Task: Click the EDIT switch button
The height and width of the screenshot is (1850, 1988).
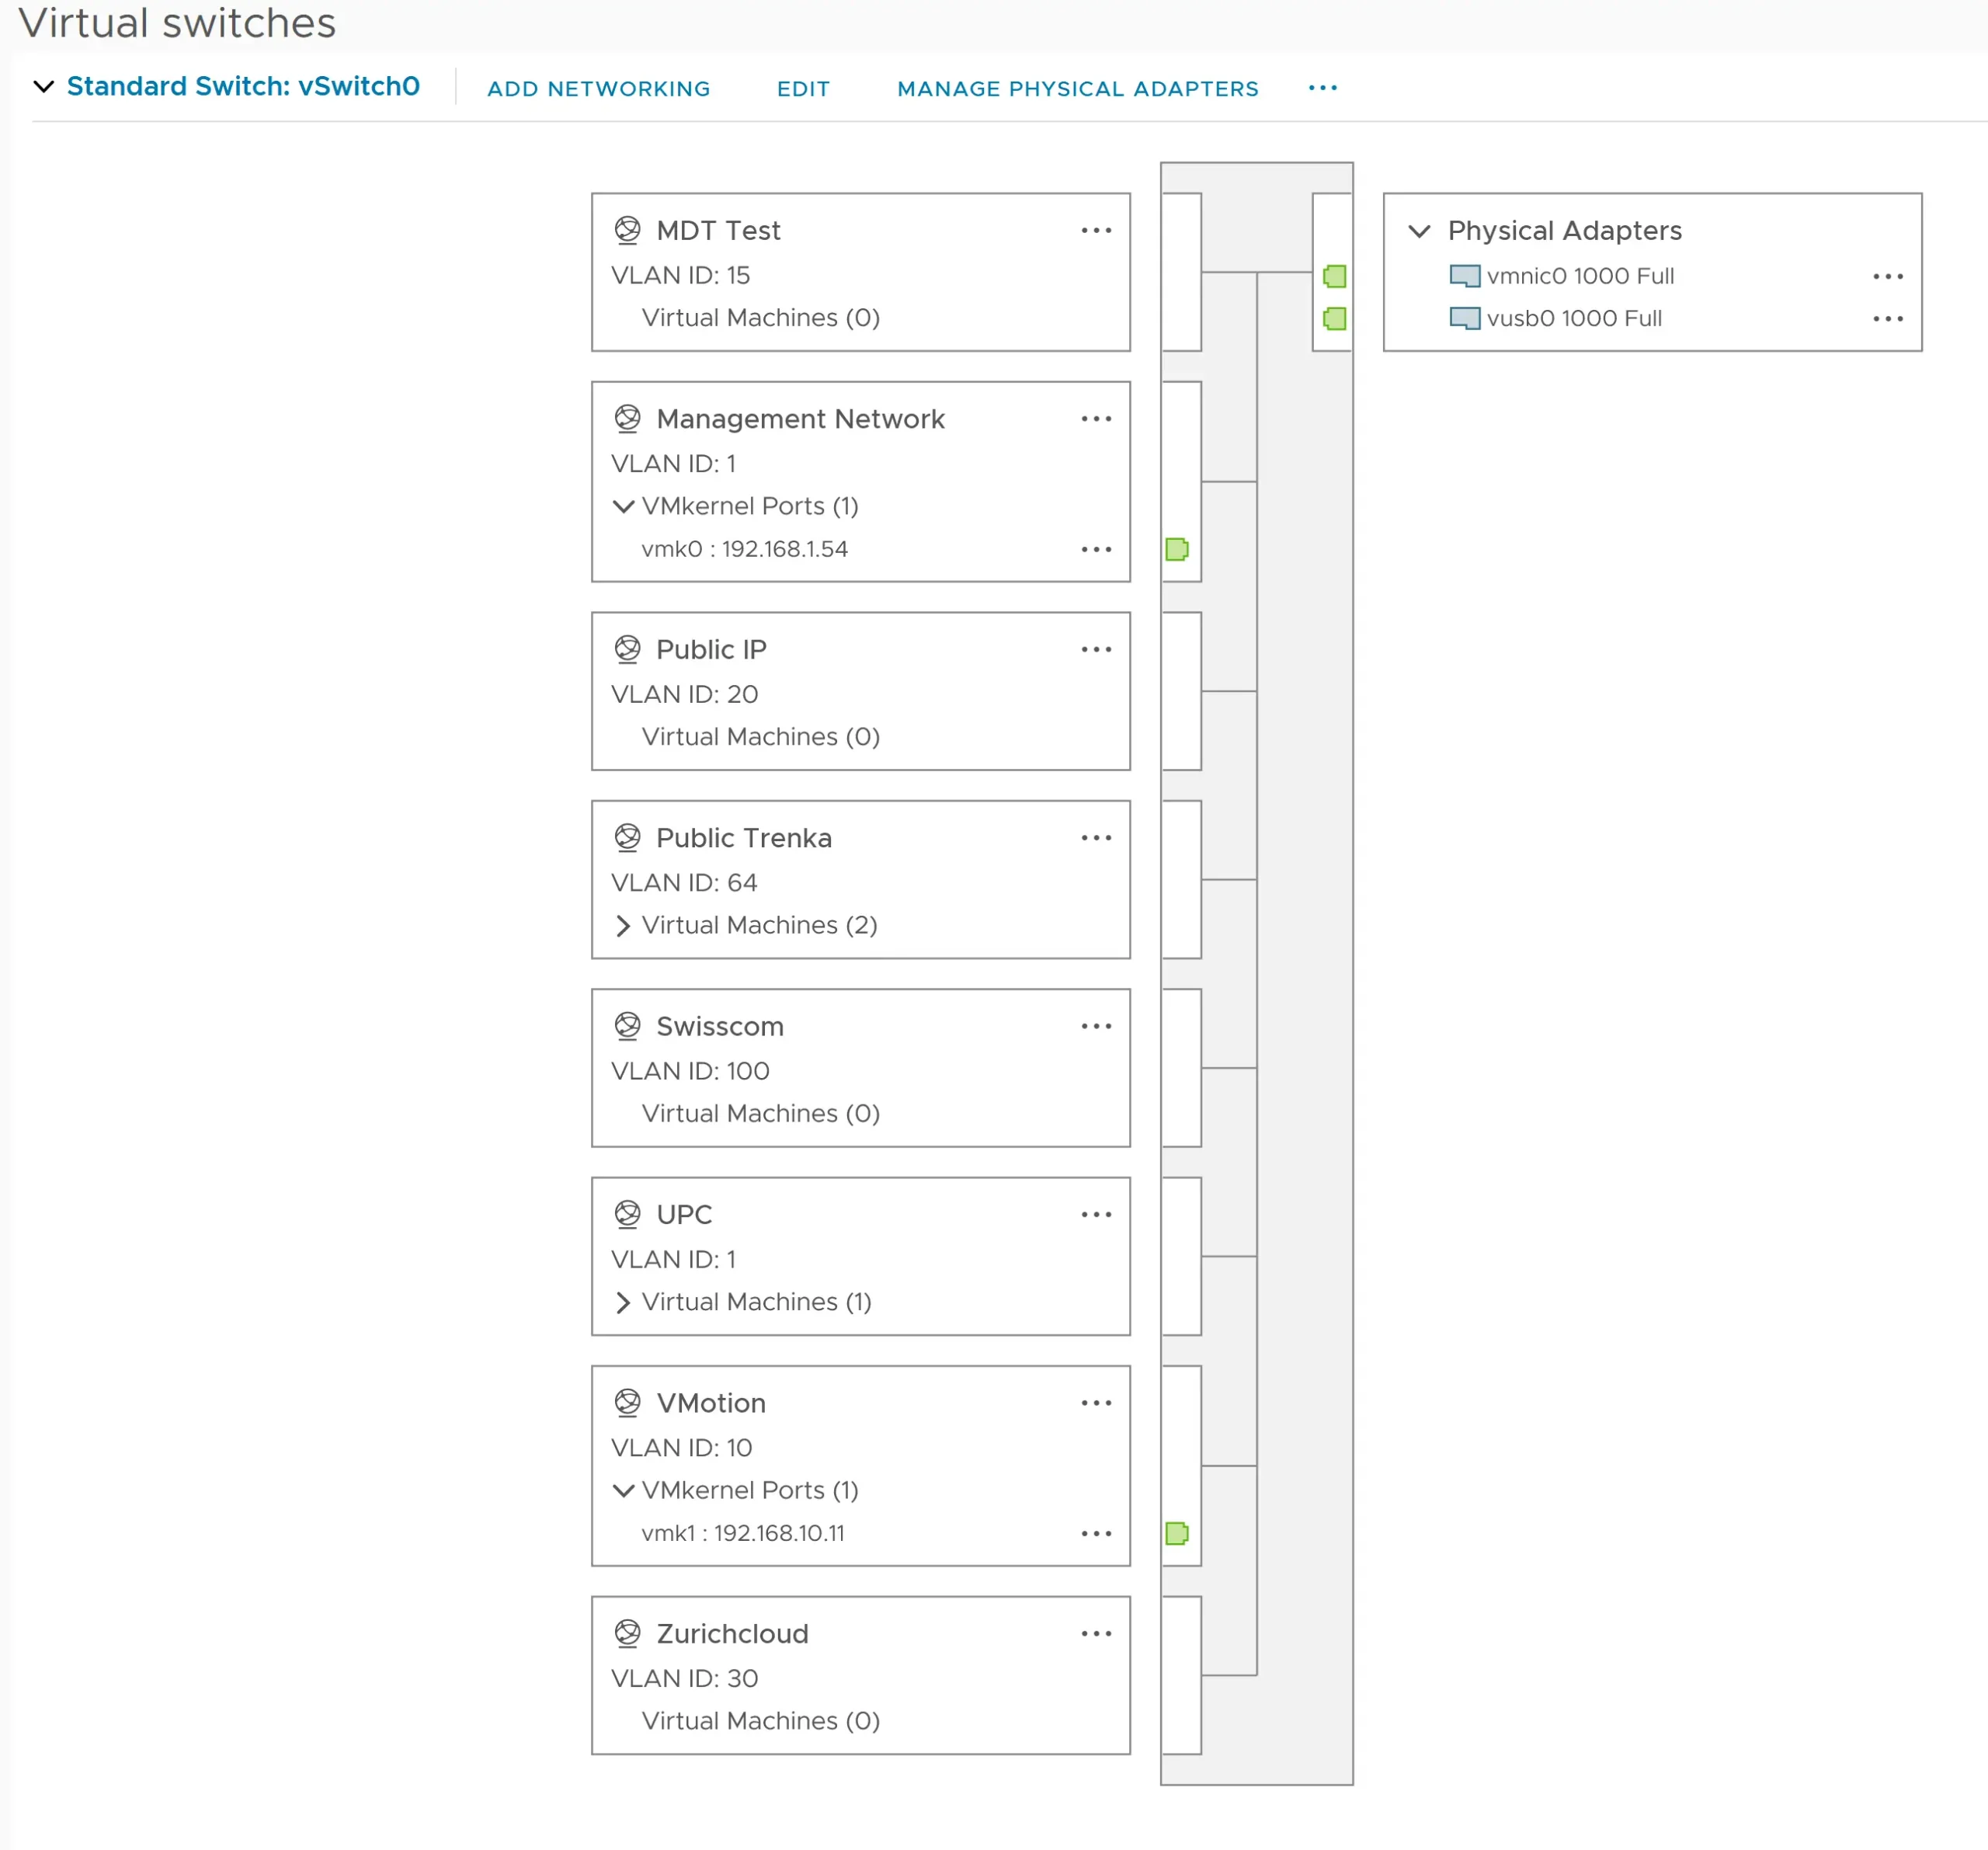Action: pos(803,89)
